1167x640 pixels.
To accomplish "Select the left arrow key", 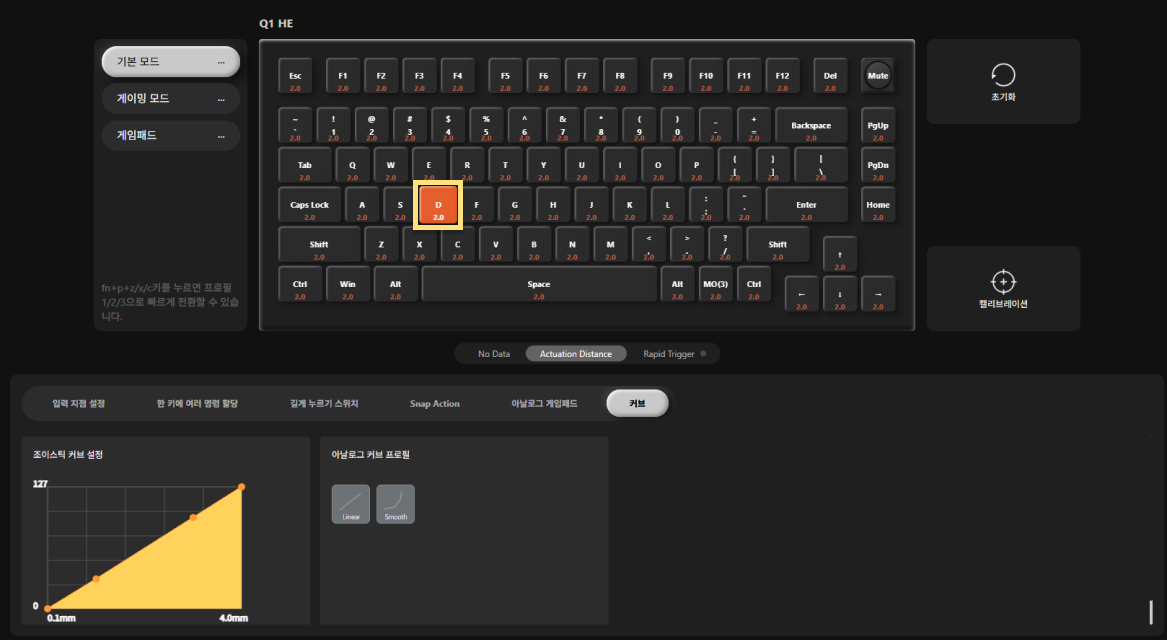I will click(802, 295).
